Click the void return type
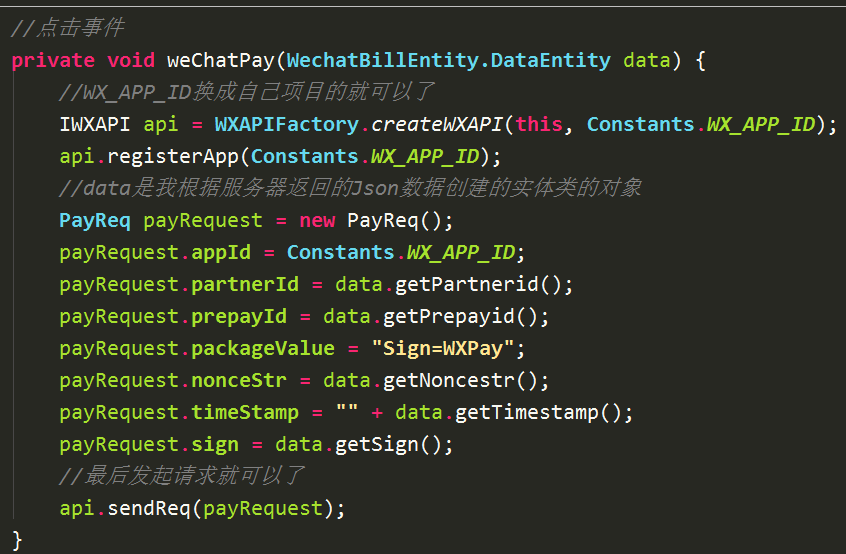Image resolution: width=846 pixels, height=554 pixels. coord(131,60)
